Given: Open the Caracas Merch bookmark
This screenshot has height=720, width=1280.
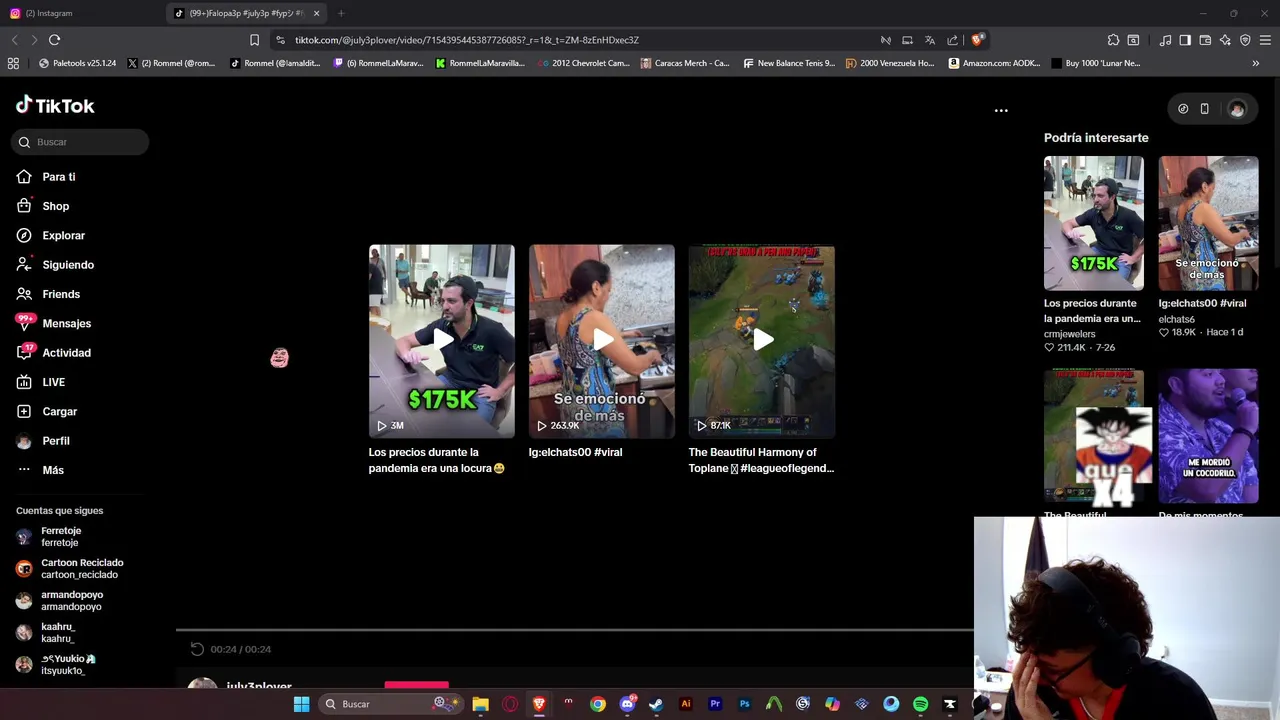Looking at the screenshot, I should coord(686,63).
